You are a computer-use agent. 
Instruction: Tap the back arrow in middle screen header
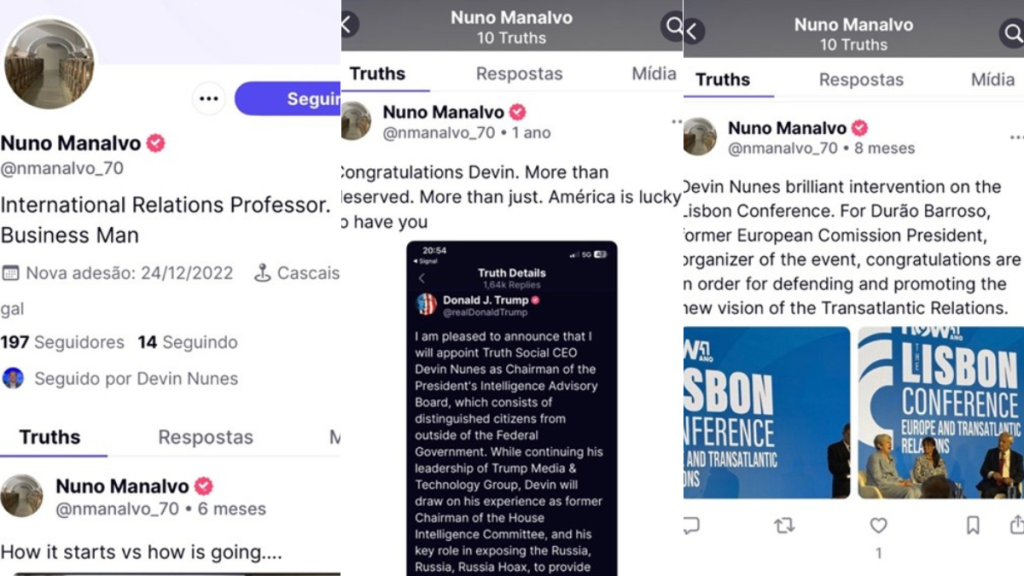[349, 25]
